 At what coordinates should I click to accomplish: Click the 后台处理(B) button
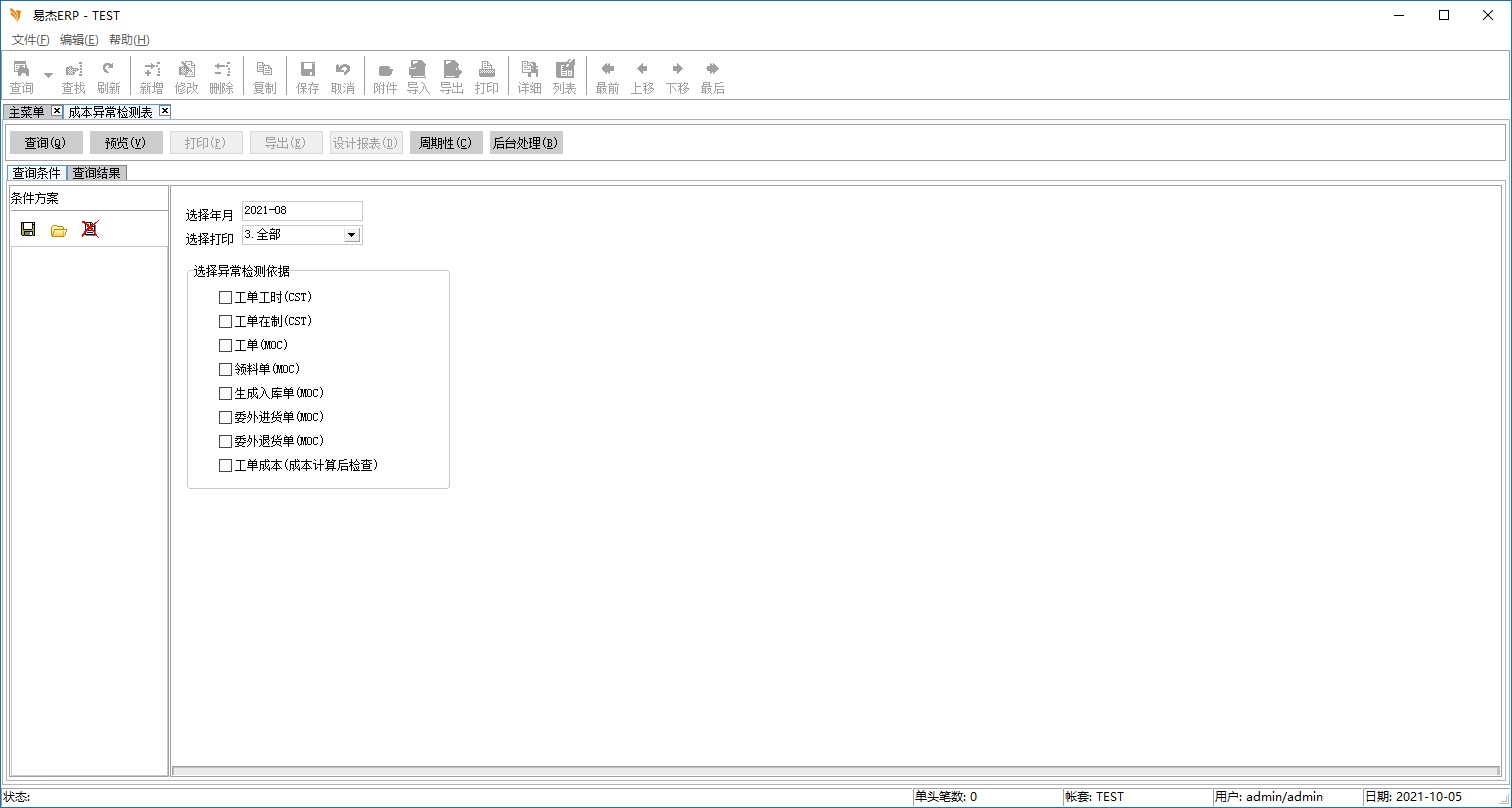(x=526, y=143)
